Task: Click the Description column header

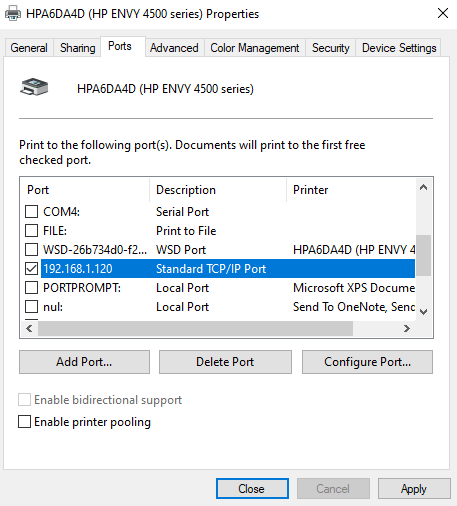Action: [x=218, y=190]
